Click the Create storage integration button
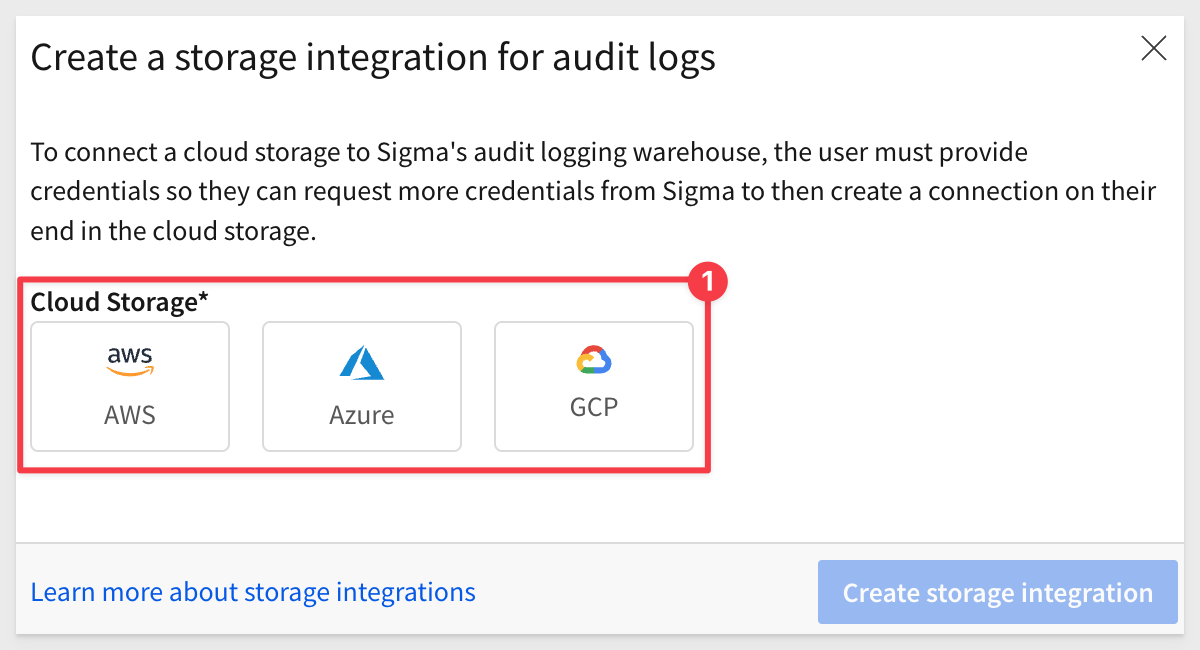This screenshot has width=1200, height=650. point(998,593)
